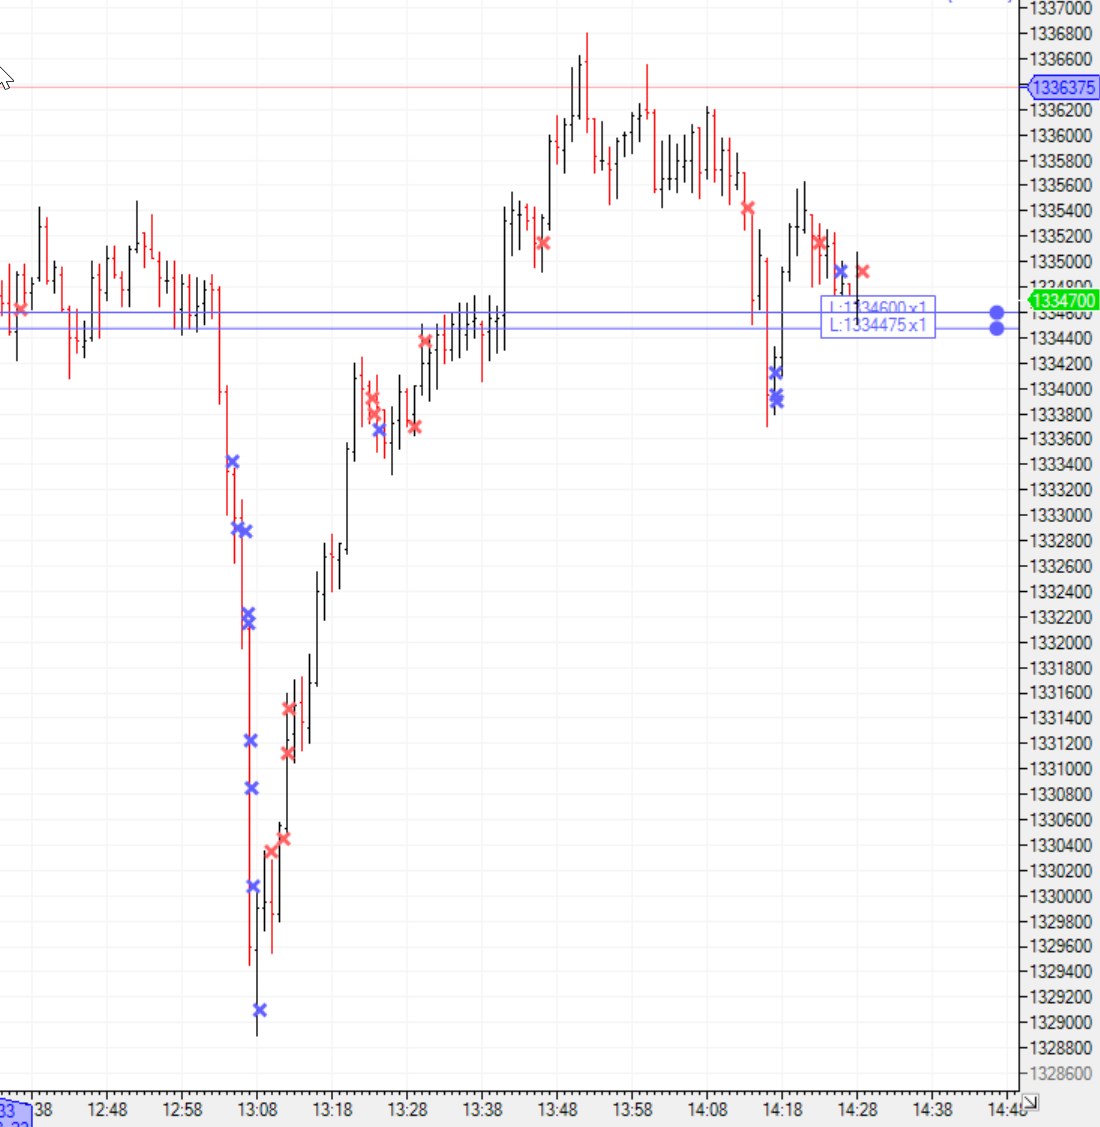The height and width of the screenshot is (1127, 1100).
Task: Click the 13:08 time axis label
Action: [x=257, y=1110]
